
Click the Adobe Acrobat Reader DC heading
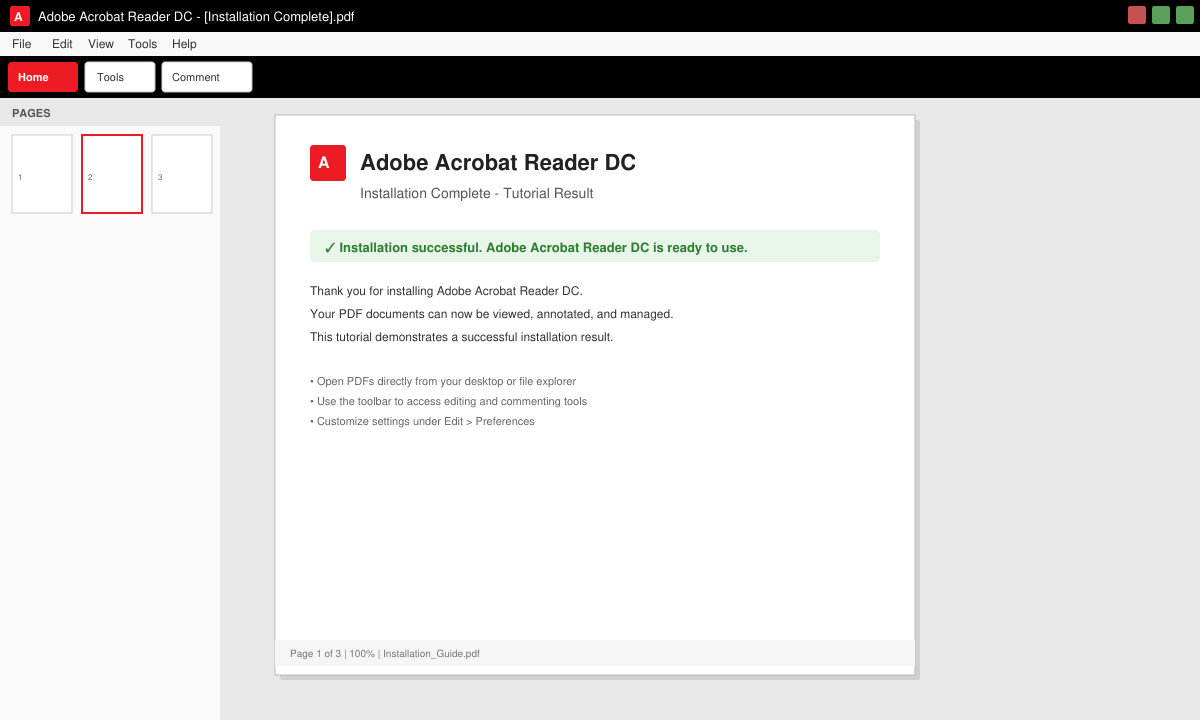pyautogui.click(x=498, y=162)
